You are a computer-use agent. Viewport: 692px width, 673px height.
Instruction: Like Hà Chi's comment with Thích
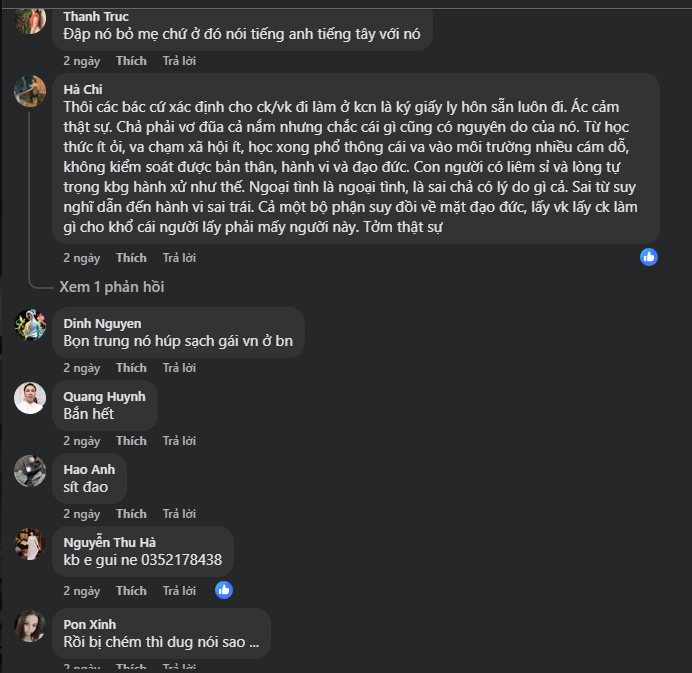point(131,258)
